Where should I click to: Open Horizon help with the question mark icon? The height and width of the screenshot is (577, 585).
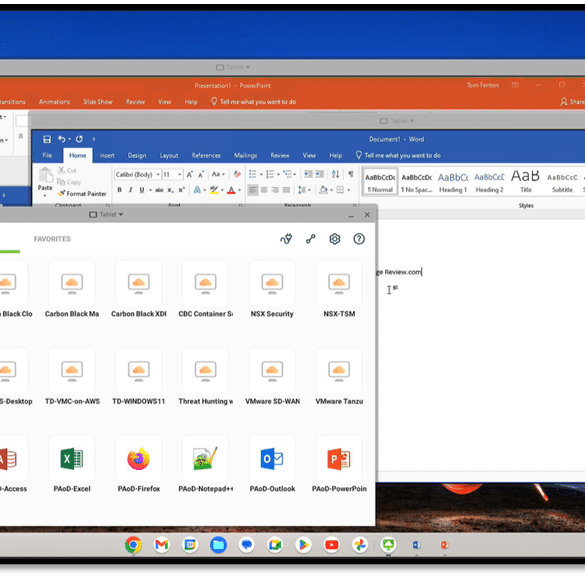[359, 239]
